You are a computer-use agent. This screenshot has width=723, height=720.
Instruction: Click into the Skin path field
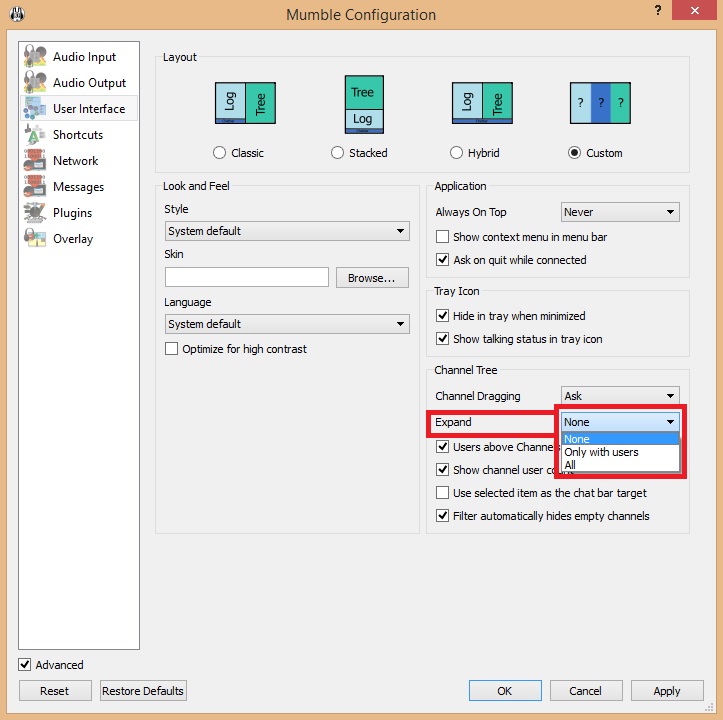[x=247, y=277]
